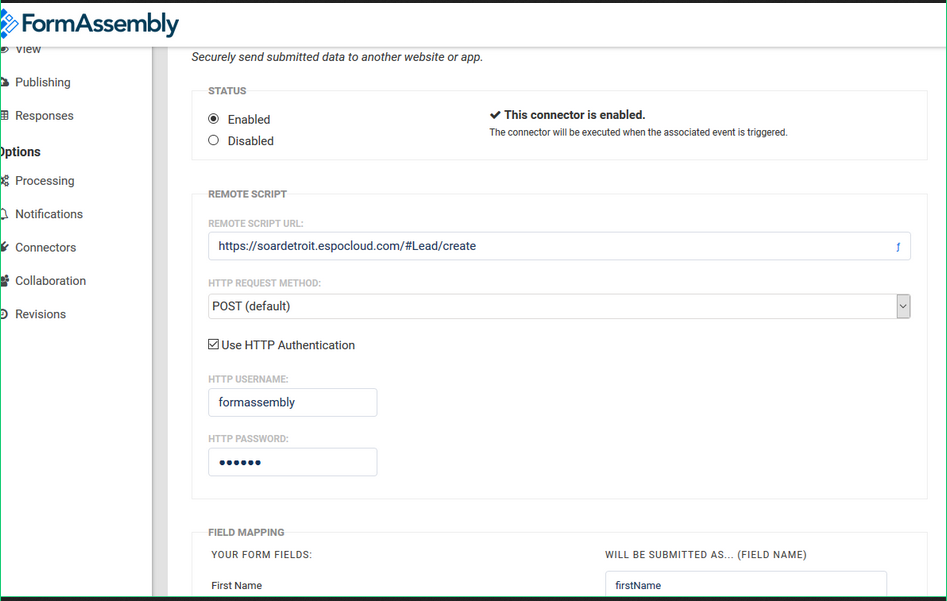Click the HTTP Password field

click(292, 462)
